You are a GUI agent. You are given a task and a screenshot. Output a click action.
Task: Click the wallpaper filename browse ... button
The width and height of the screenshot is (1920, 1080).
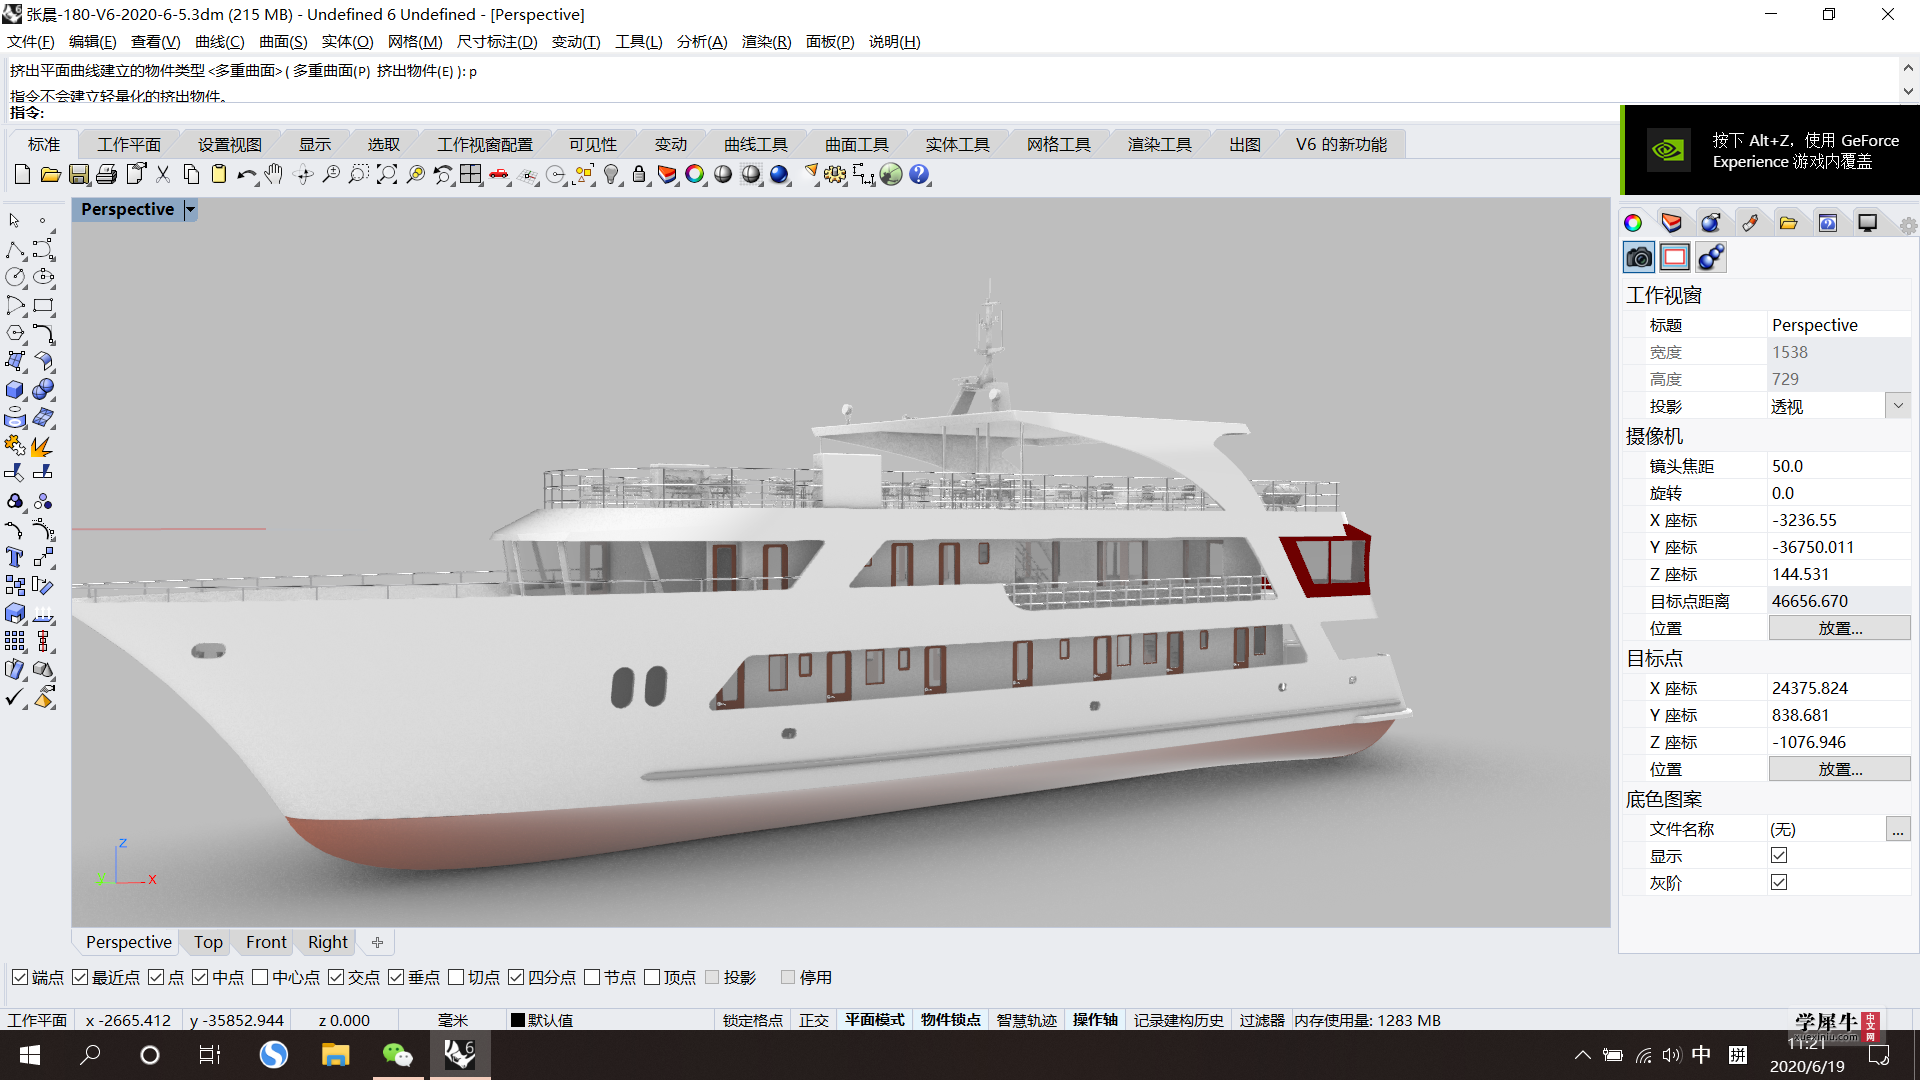1897,829
